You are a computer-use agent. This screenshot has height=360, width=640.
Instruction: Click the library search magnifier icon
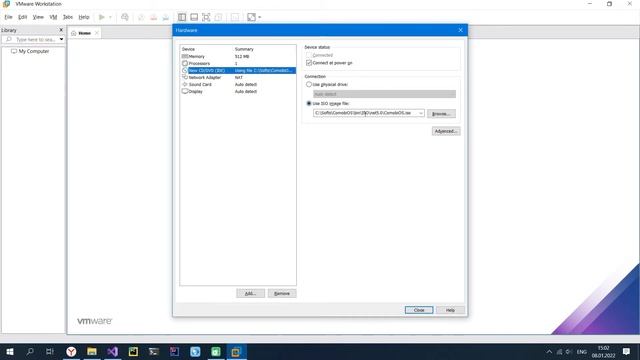(9, 40)
